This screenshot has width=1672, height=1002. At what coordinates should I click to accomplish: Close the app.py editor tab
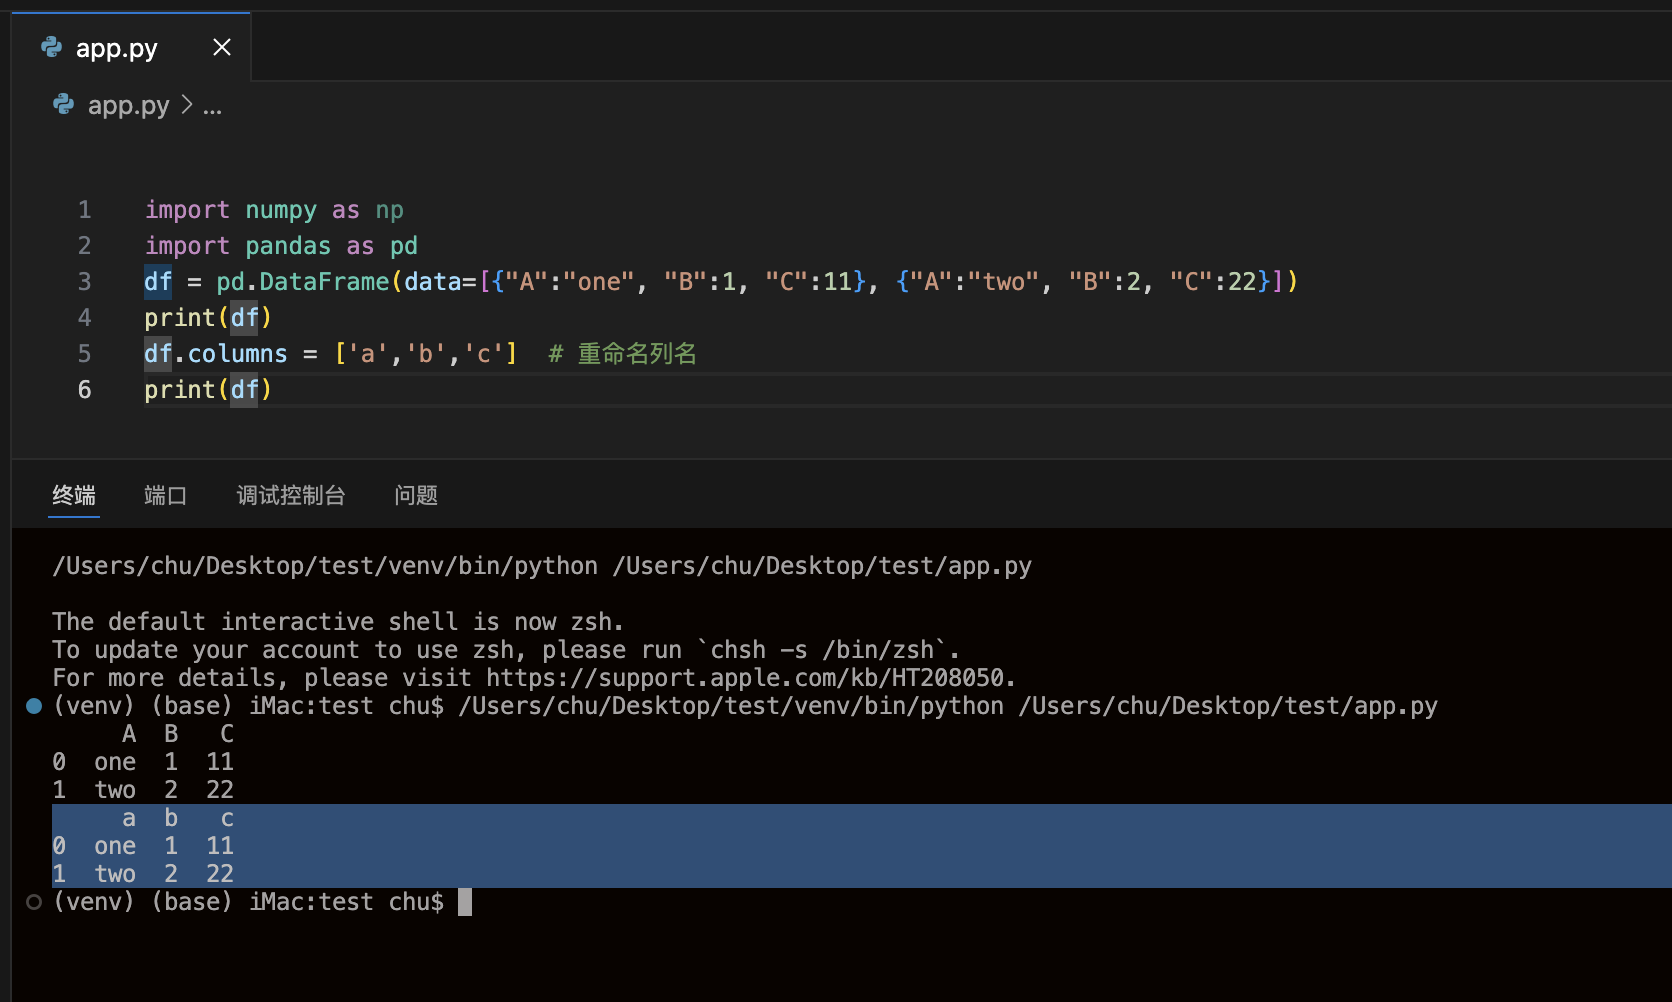(222, 47)
